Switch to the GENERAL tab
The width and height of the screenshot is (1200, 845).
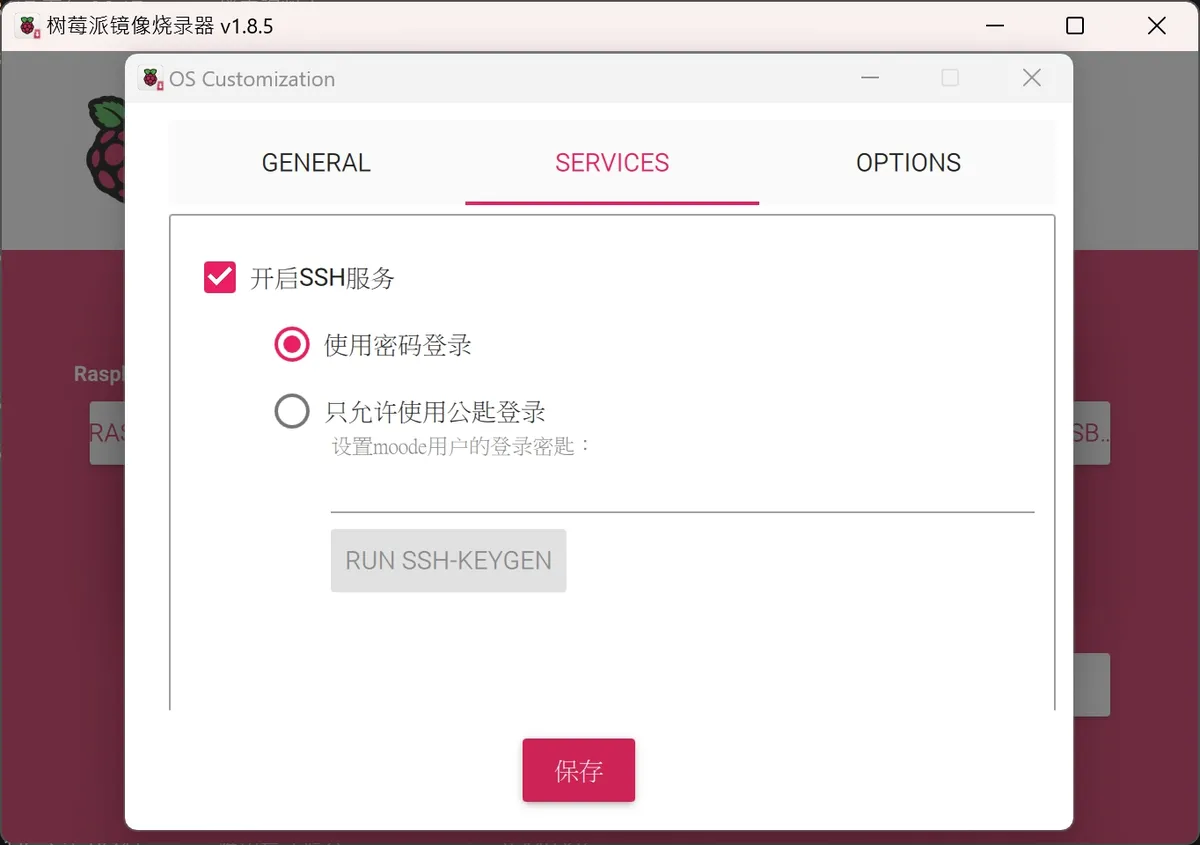coord(316,163)
